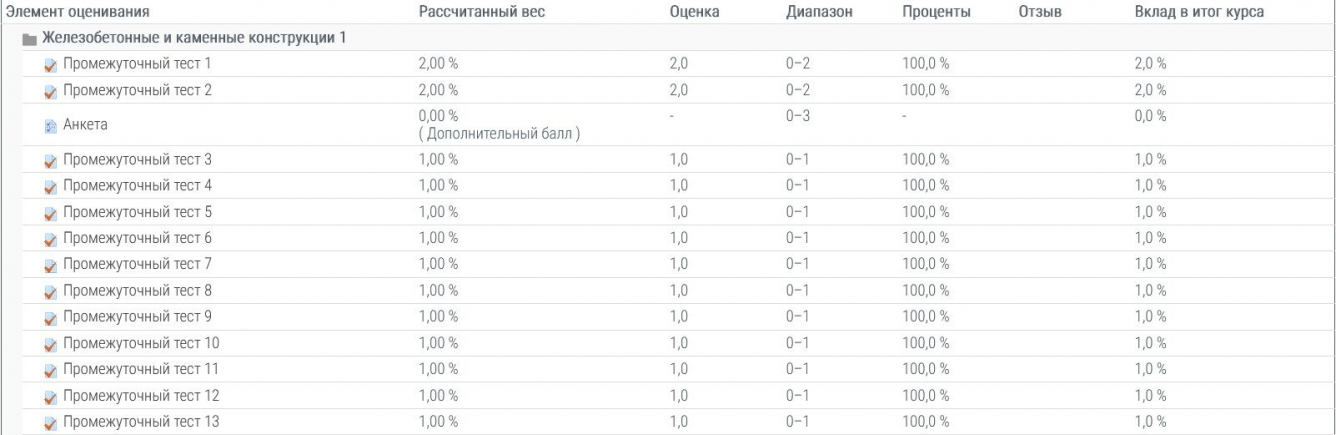
Task: Select the Железобетонные и каменные конструкции 1 category
Action: pos(194,39)
